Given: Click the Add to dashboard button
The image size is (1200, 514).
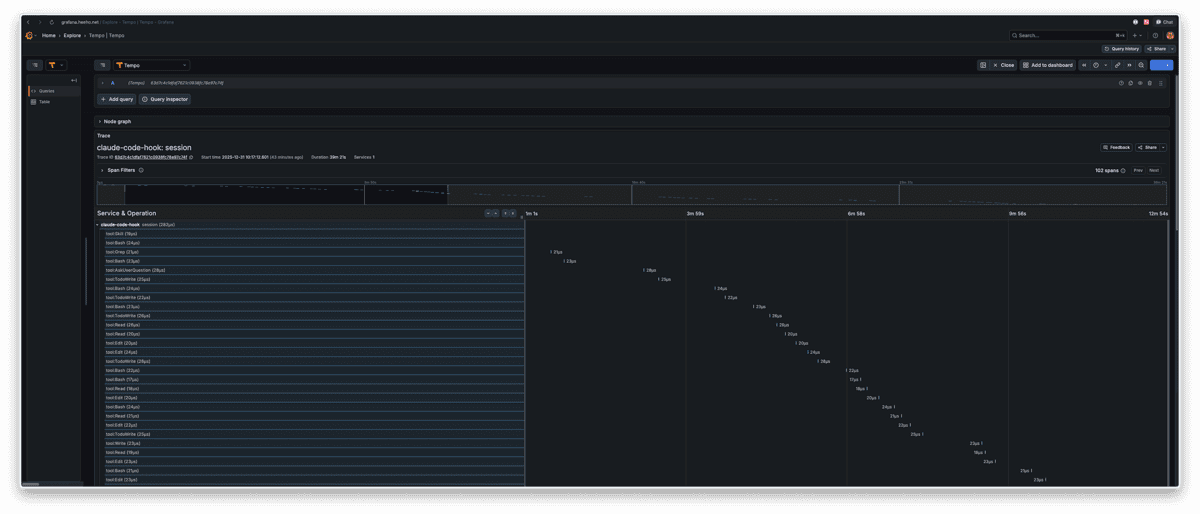Looking at the screenshot, I should 1047,65.
